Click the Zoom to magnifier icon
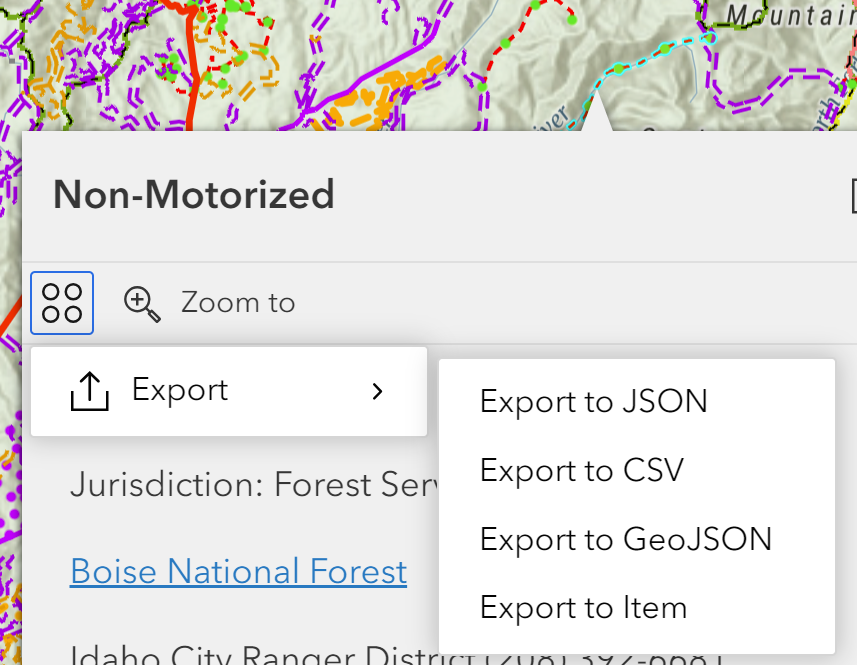Viewport: 857px width, 665px height. (142, 304)
